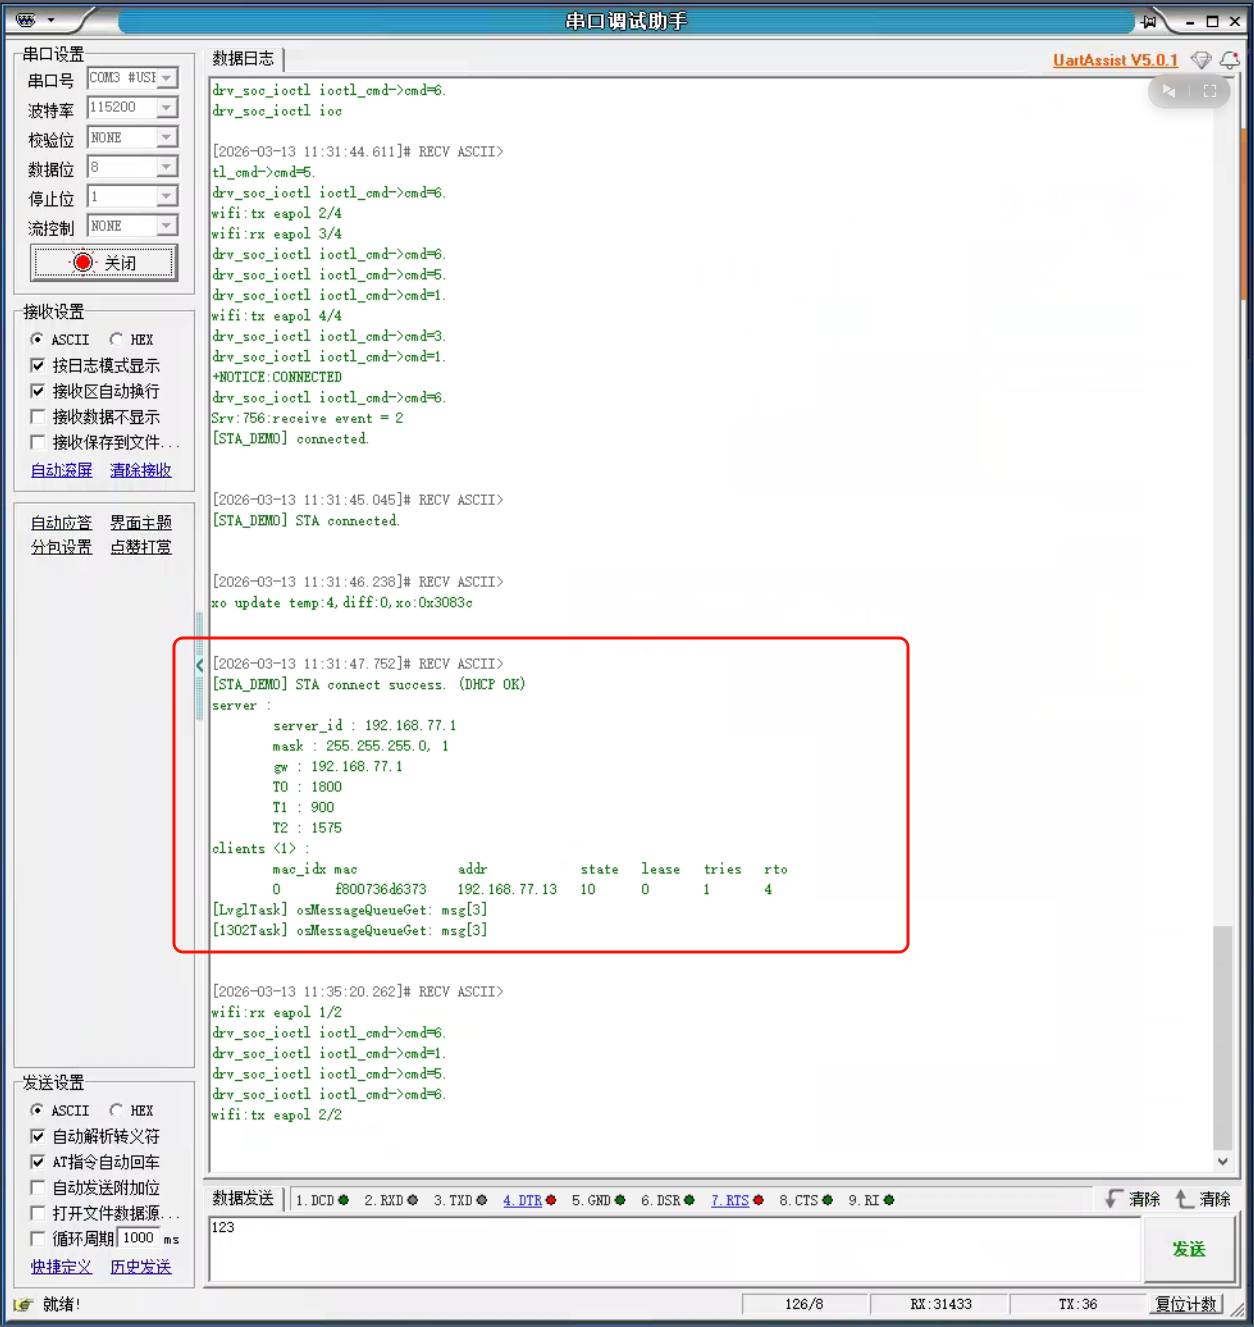
Task: Click the DCD status indicator light
Action: [344, 1200]
